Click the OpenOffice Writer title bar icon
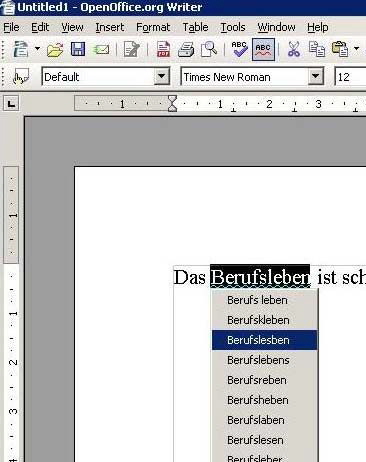Image resolution: width=366 pixels, height=462 pixels. tap(7, 7)
